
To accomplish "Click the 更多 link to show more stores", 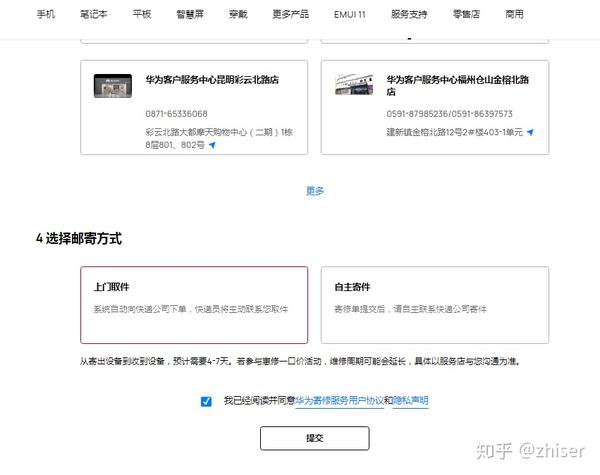I will coord(315,191).
